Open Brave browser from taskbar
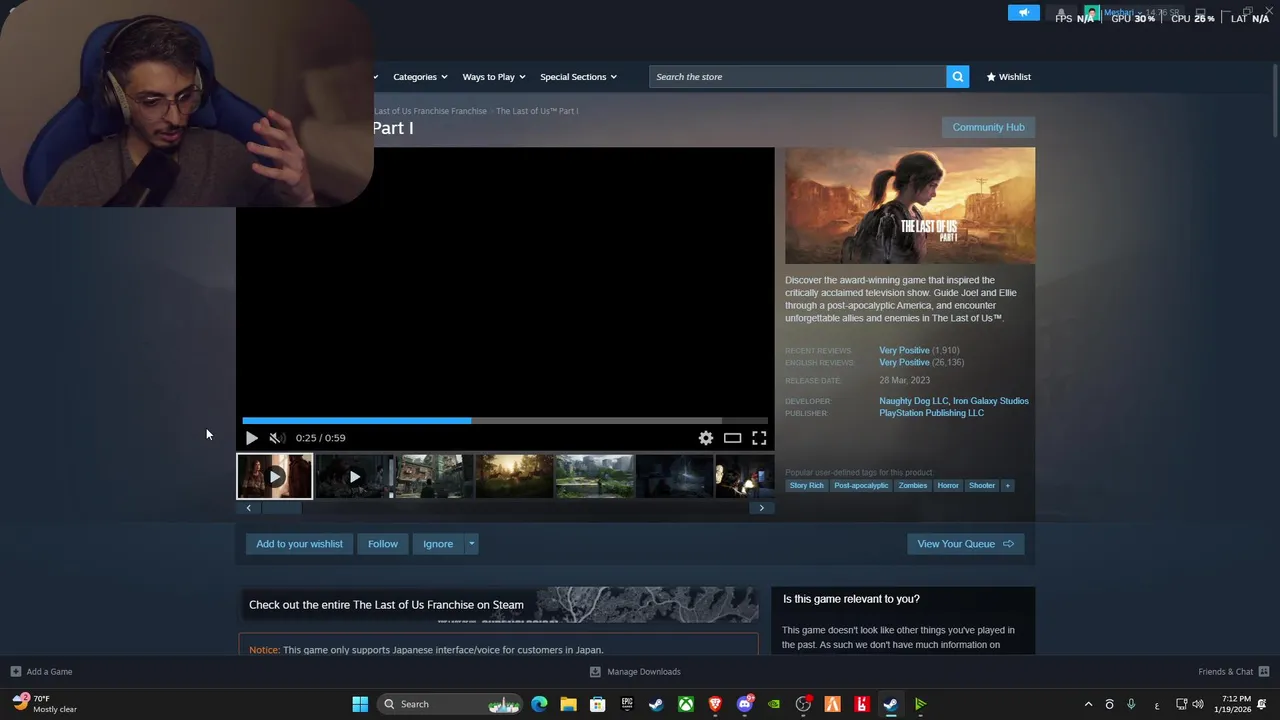 tap(715, 704)
